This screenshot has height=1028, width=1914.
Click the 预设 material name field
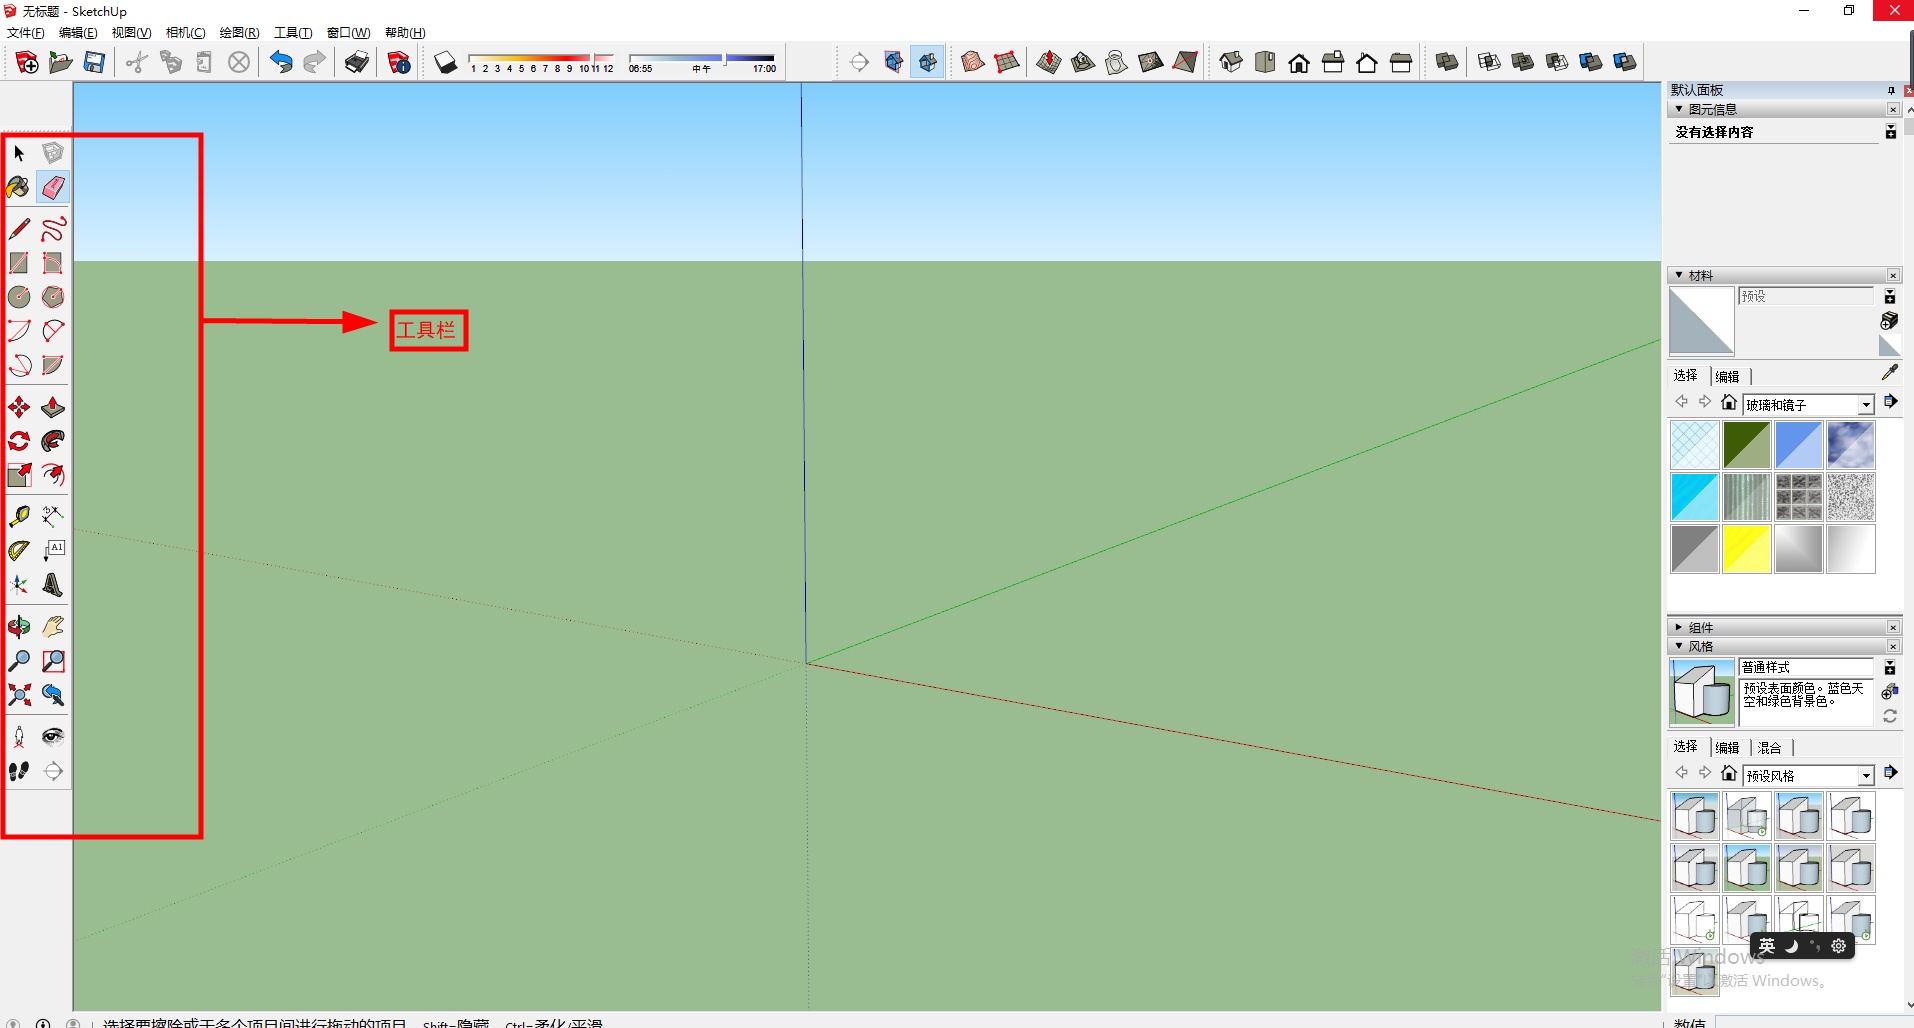click(1806, 296)
